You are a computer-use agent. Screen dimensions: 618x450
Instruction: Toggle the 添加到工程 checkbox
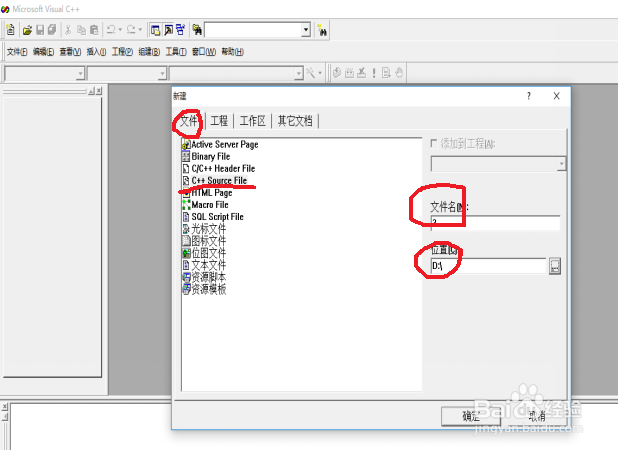[x=434, y=143]
